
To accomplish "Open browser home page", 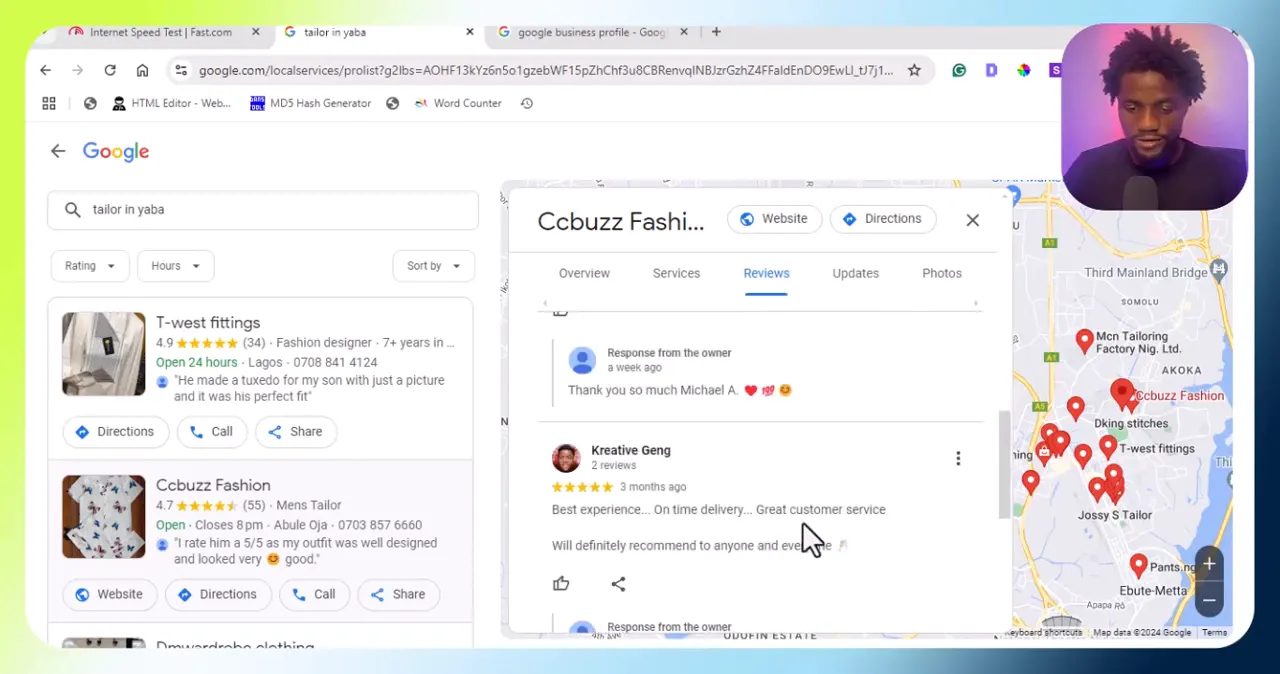I will click(x=143, y=70).
